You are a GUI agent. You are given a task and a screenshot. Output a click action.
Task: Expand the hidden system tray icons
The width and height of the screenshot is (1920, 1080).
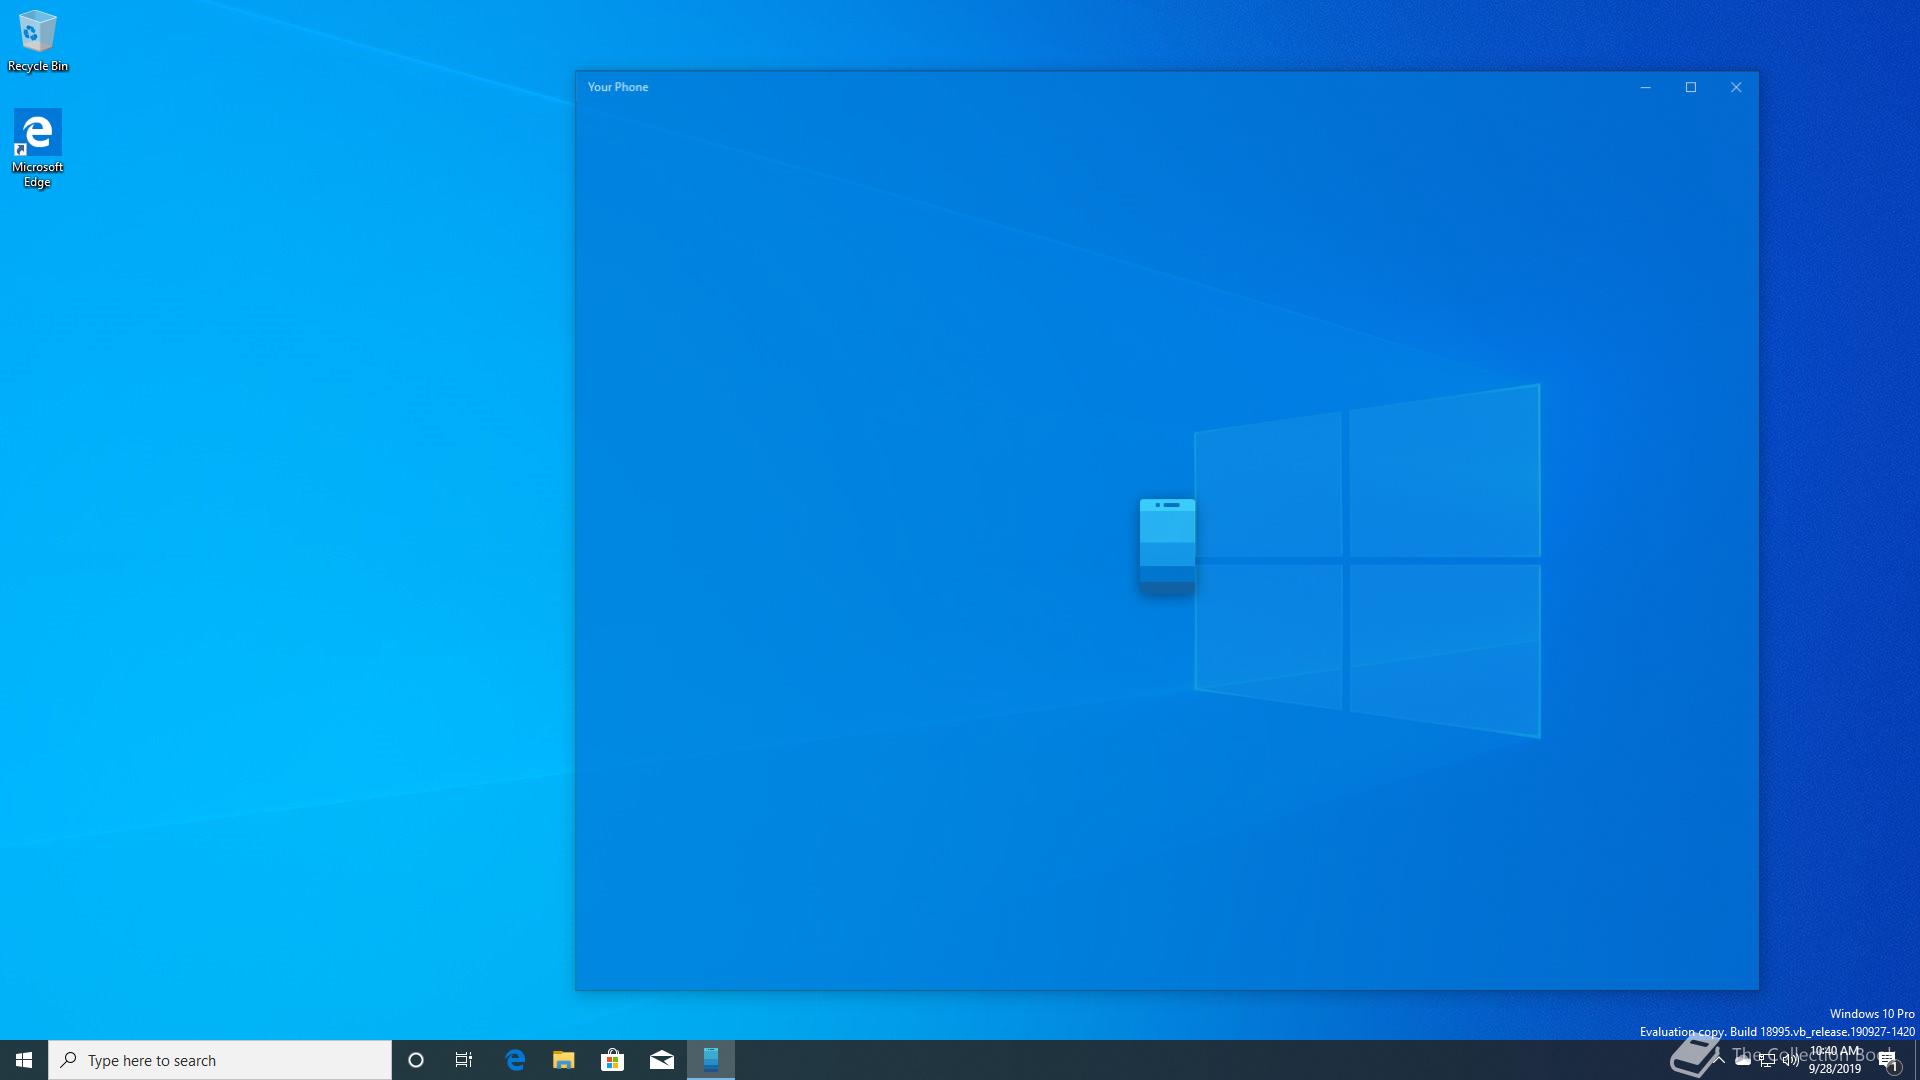click(1719, 1060)
